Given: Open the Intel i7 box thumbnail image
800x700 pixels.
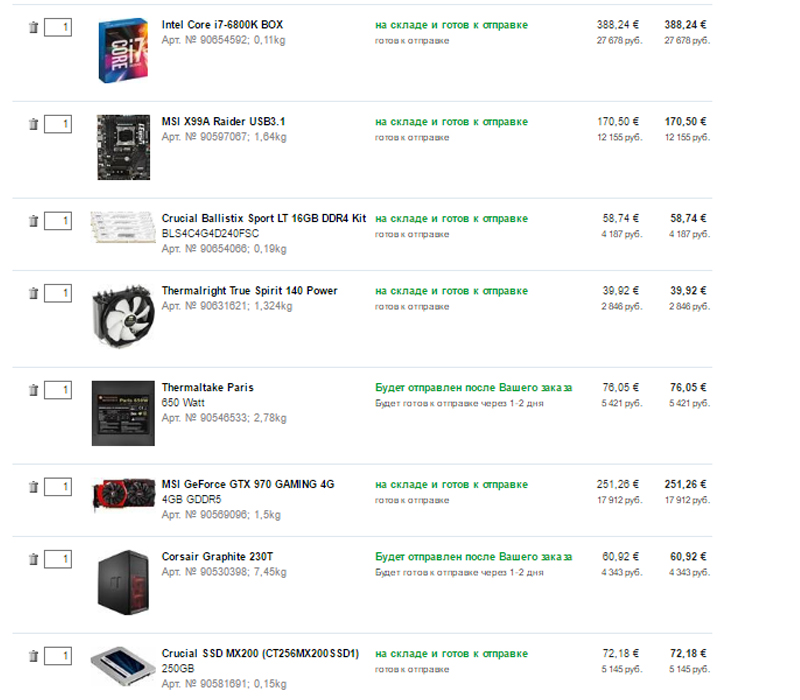Looking at the screenshot, I should coord(123,51).
